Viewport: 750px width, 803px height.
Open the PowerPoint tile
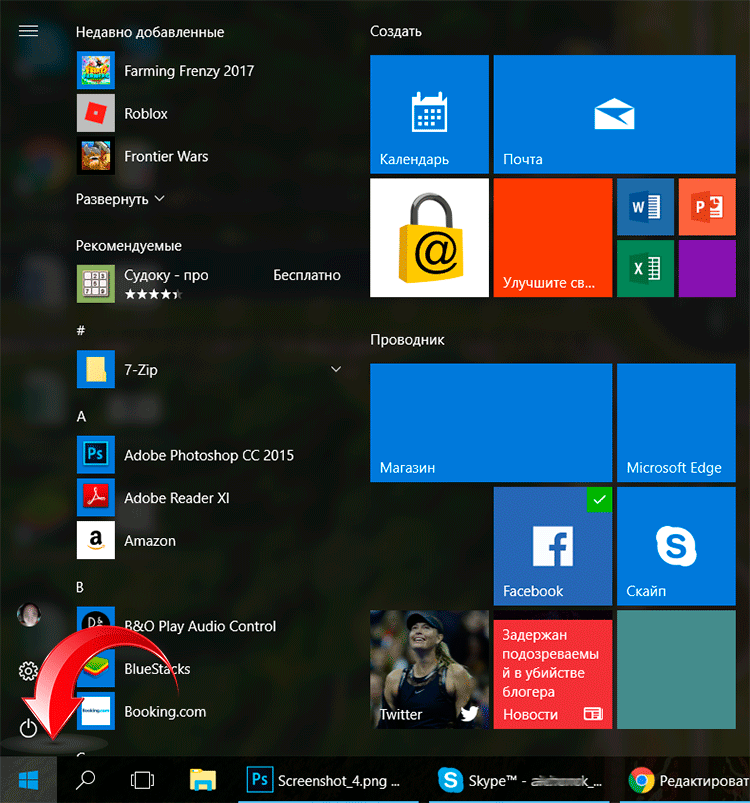point(707,207)
